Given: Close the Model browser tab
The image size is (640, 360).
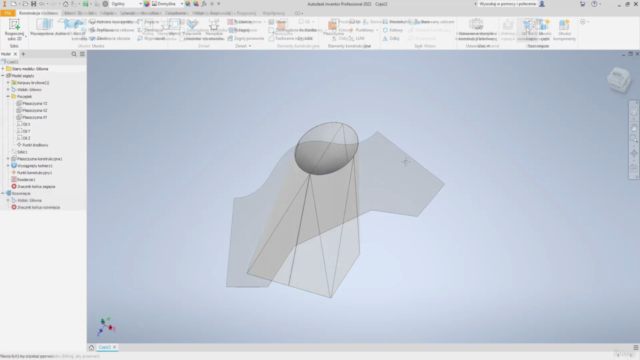Looking at the screenshot, I should pyautogui.click(x=16, y=54).
